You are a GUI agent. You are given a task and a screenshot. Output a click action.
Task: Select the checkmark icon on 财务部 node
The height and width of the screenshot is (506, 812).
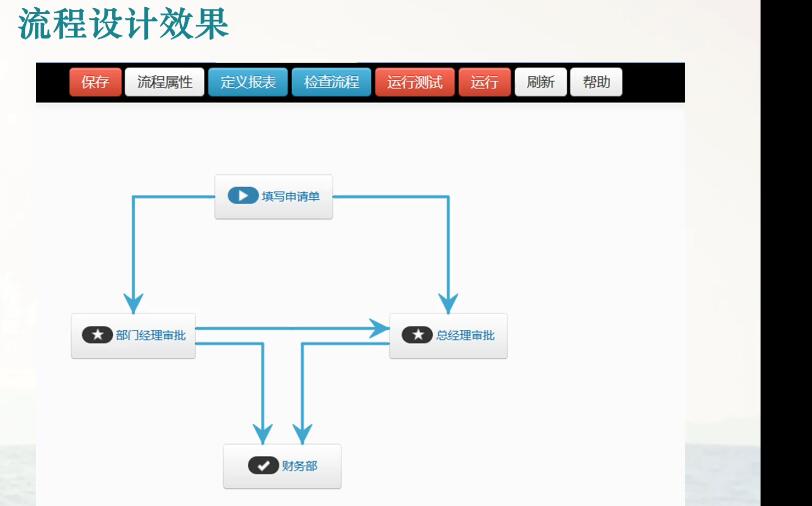263,466
